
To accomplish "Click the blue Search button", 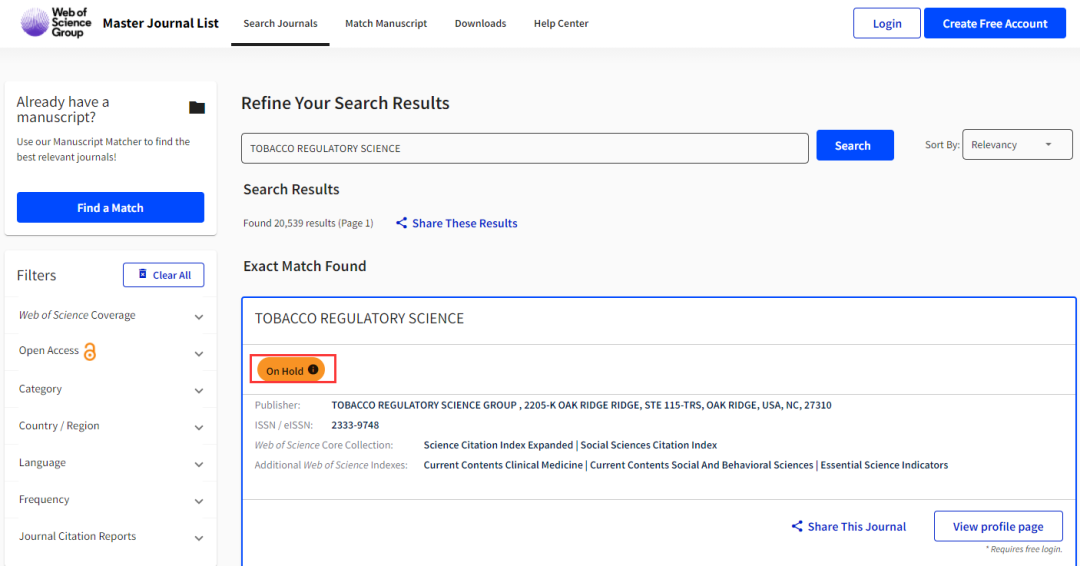I will (855, 145).
